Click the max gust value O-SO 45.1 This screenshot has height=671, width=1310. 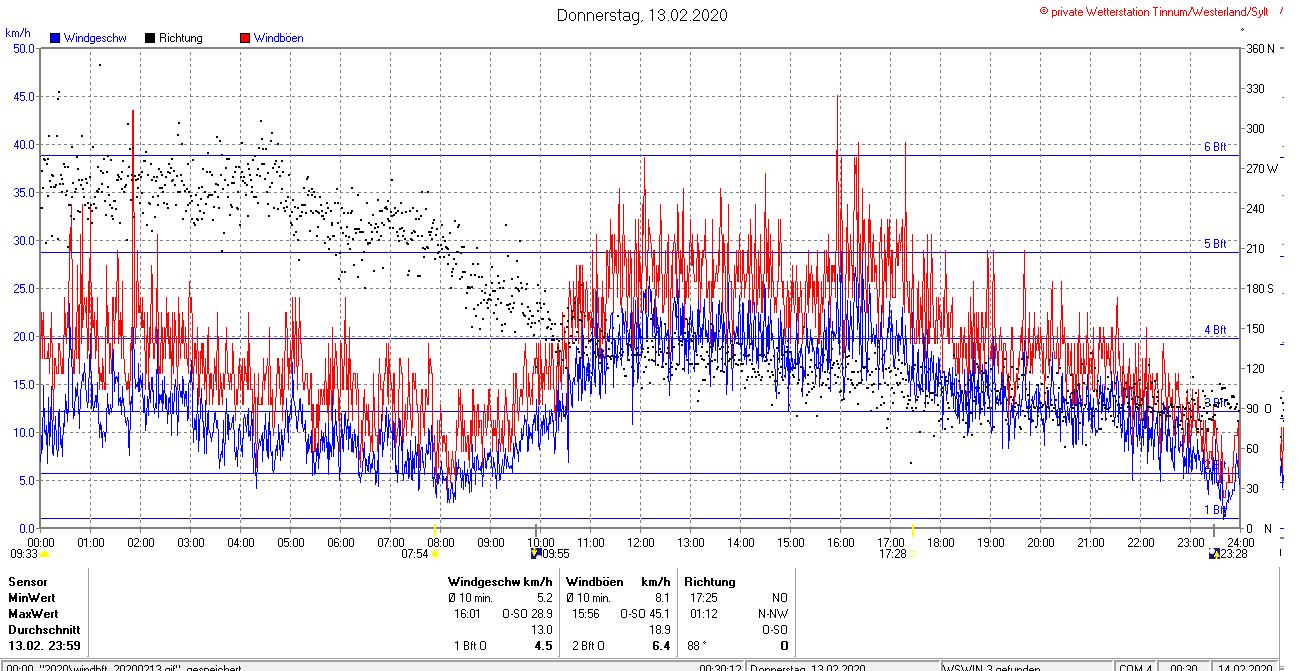(x=645, y=614)
